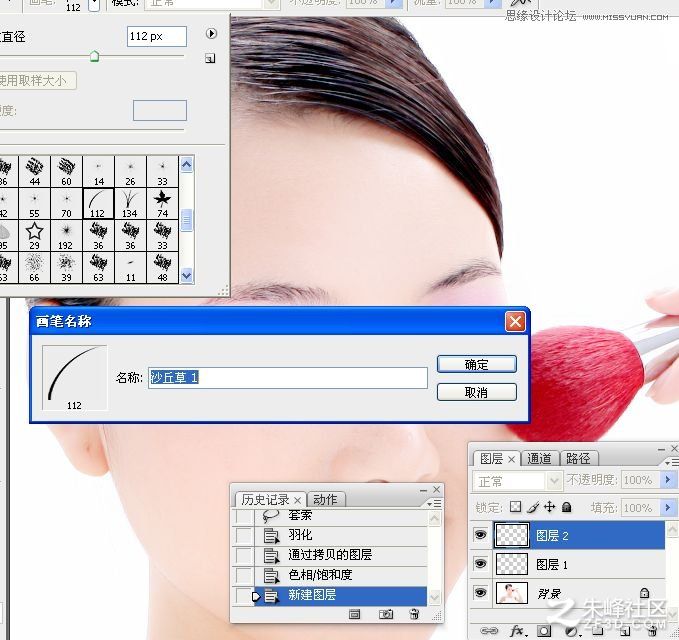Image resolution: width=679 pixels, height=640 pixels.
Task: Select the 112 curved grass brush preset
Action: (x=98, y=203)
